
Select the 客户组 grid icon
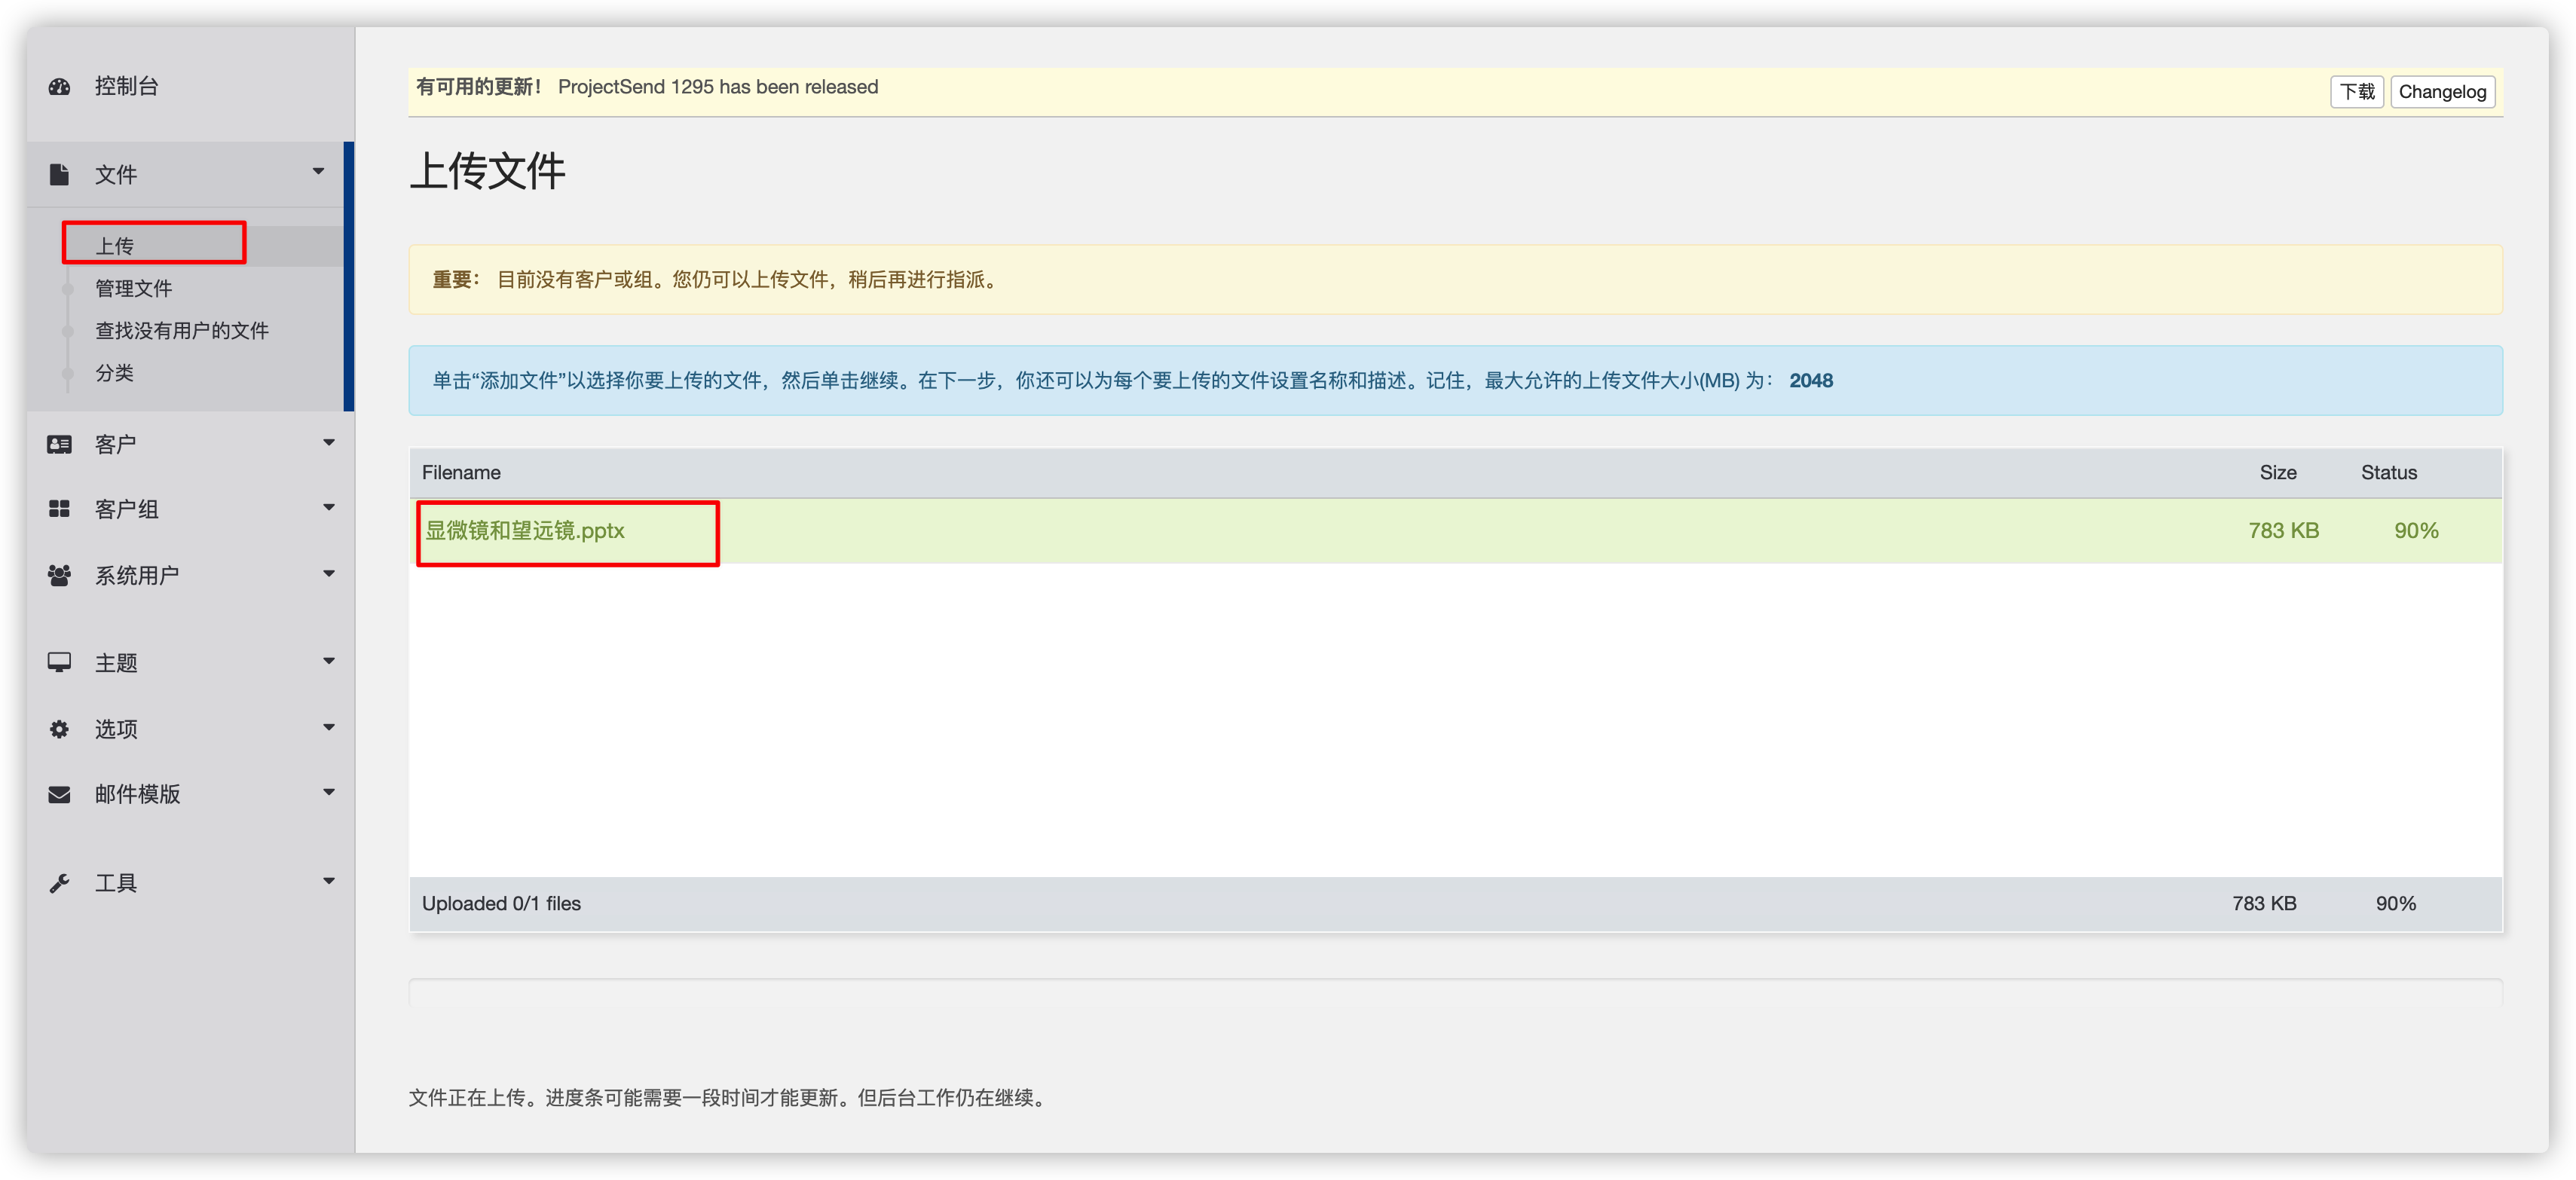pyautogui.click(x=59, y=508)
